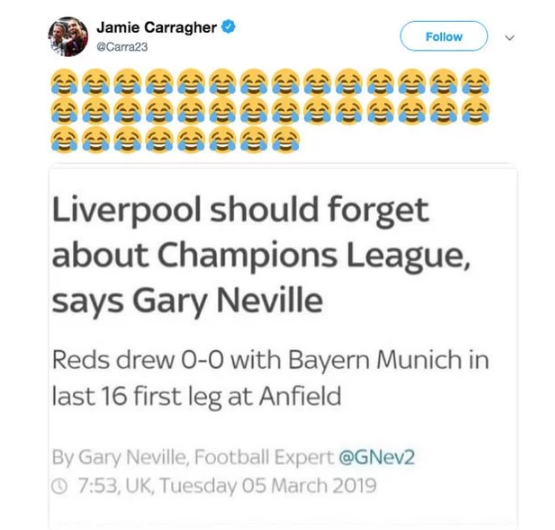Click the Tuesday 05 March 2019 timestamp
Image resolution: width=555 pixels, height=530 pixels.
coord(268,486)
